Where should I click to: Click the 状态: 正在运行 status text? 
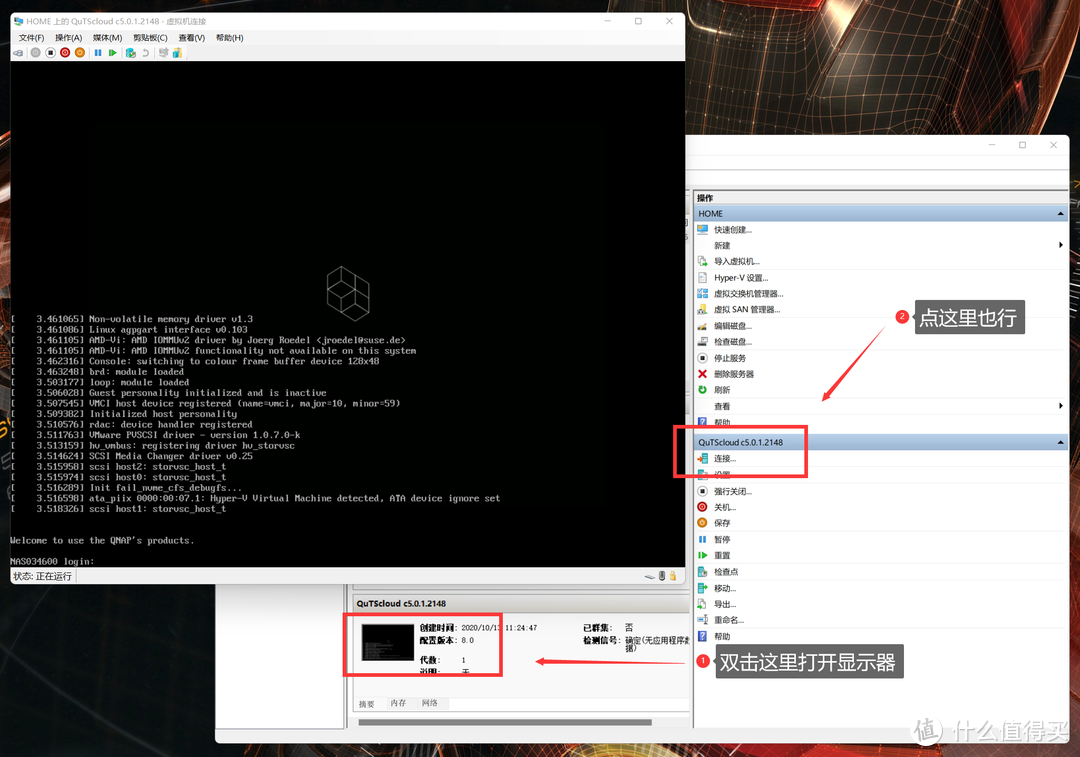point(42,577)
